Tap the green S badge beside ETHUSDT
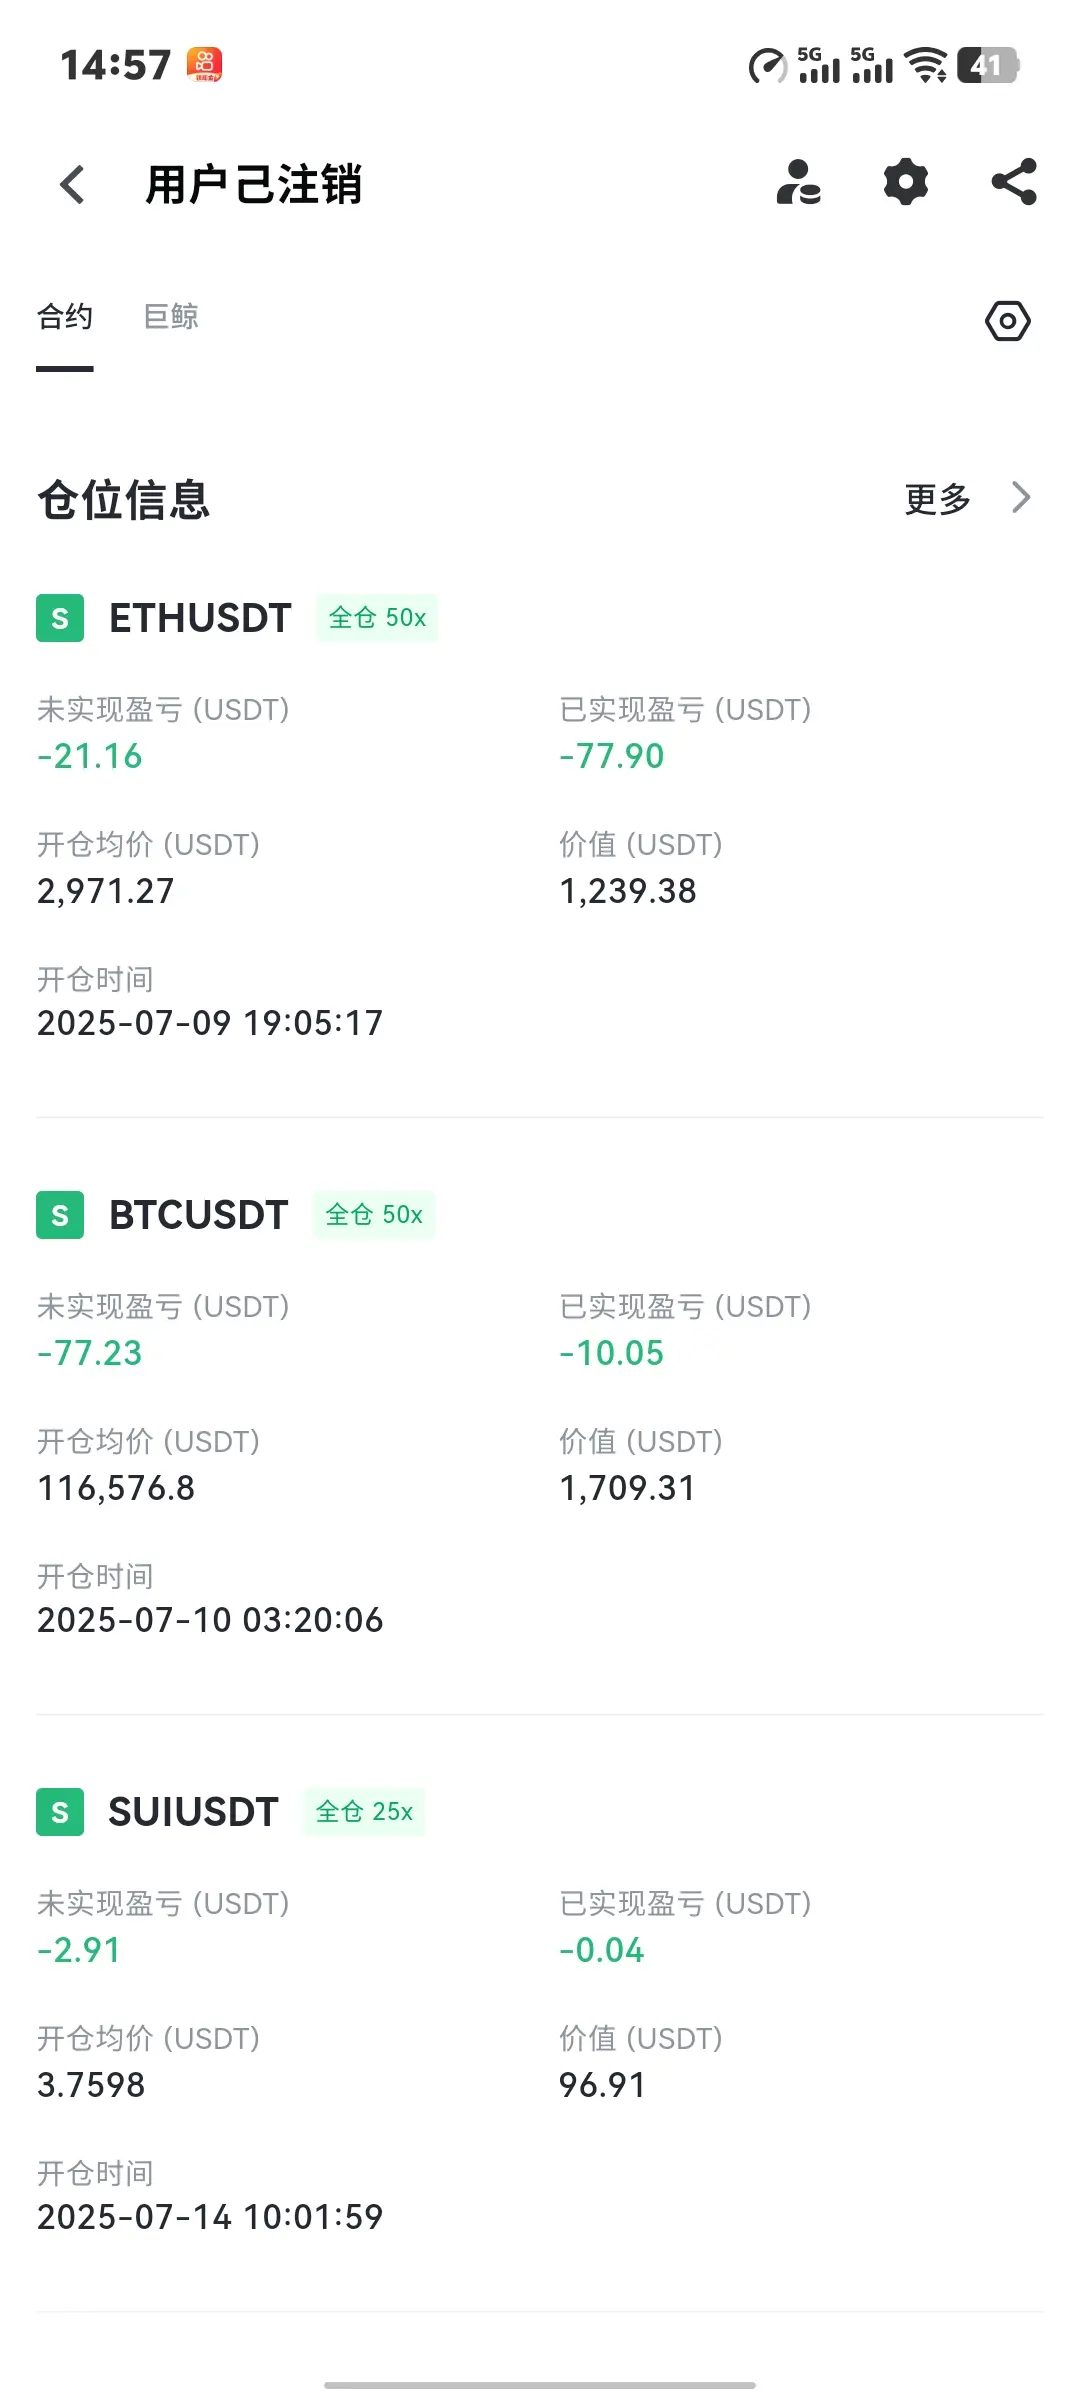Image resolution: width=1080 pixels, height=2392 pixels. pos(60,618)
